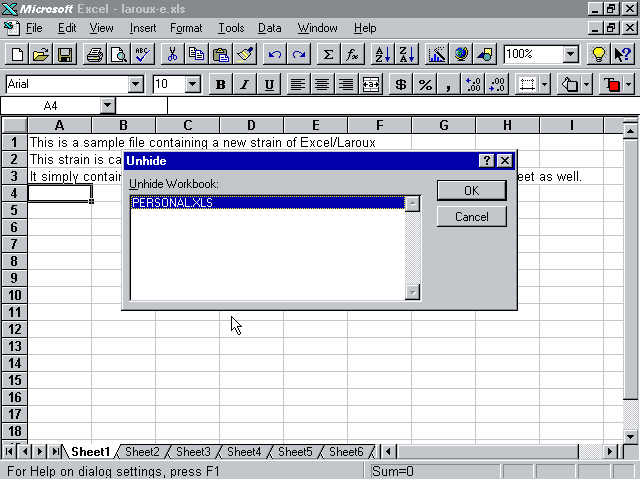
Task: Click the last sheet tab scroll button
Action: 55,452
